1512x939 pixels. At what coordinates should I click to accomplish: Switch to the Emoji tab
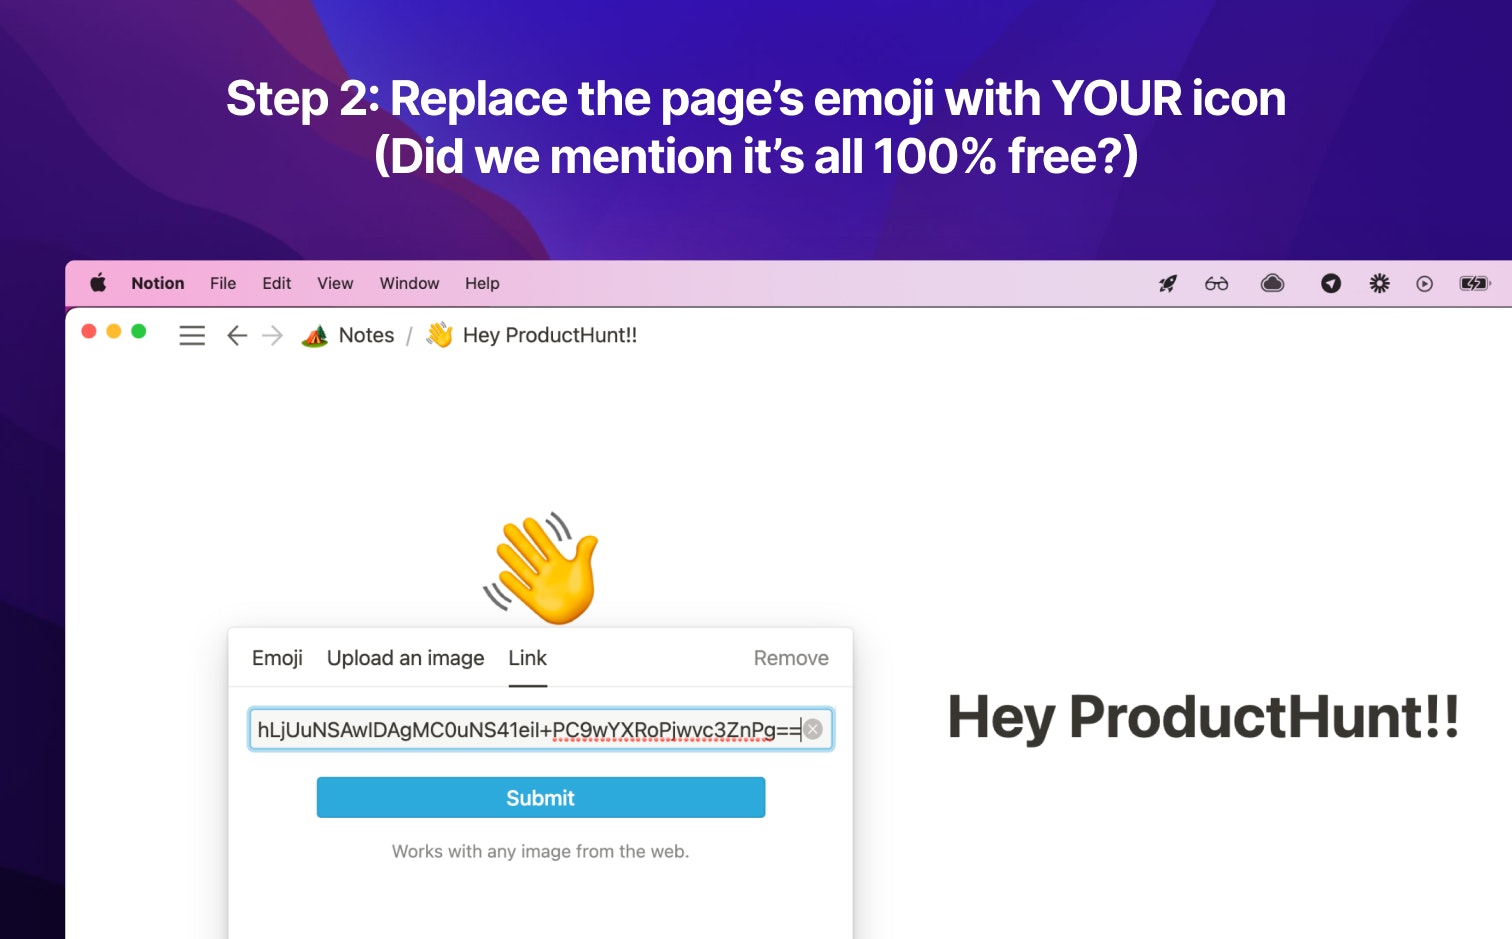(277, 658)
